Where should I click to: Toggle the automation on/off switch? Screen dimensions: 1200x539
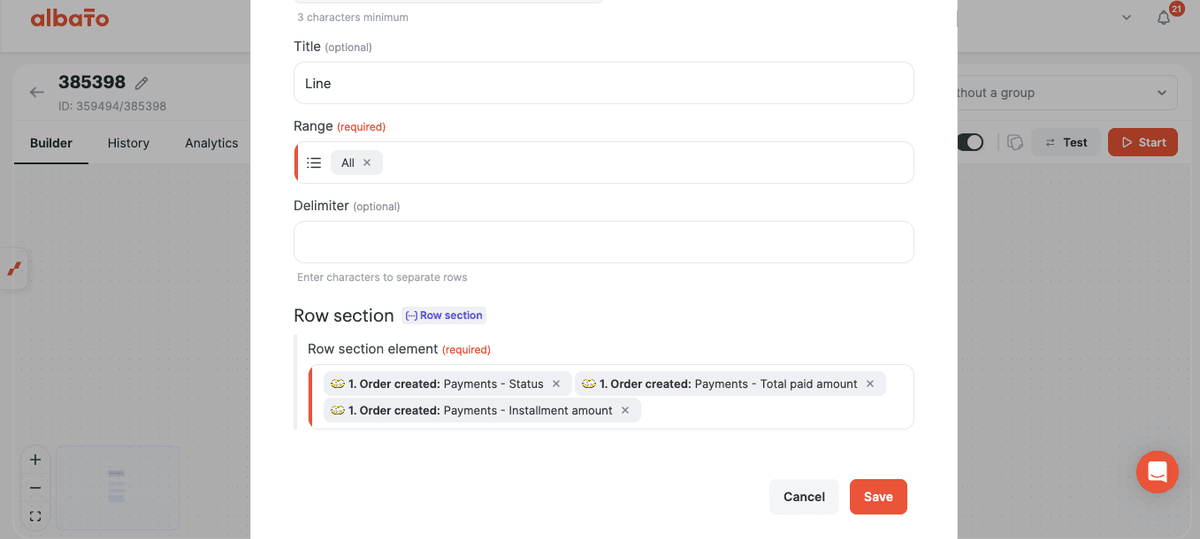970,142
